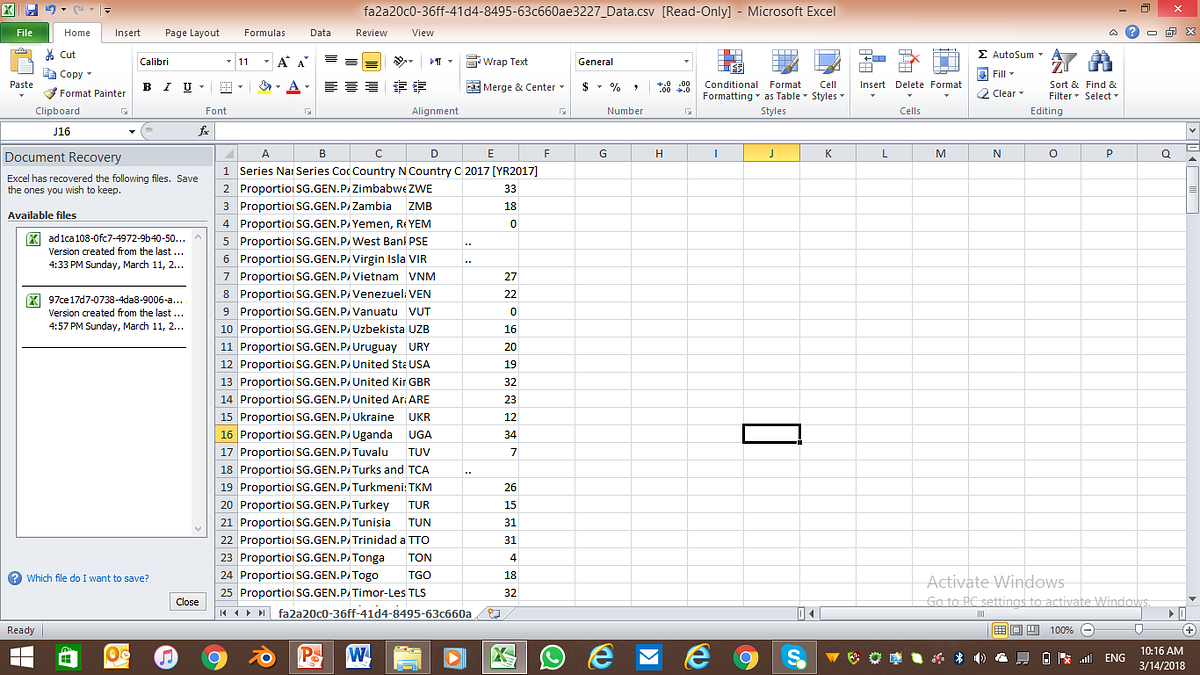Apply Comma Style format
Image resolution: width=1200 pixels, height=675 pixels.
(636, 87)
